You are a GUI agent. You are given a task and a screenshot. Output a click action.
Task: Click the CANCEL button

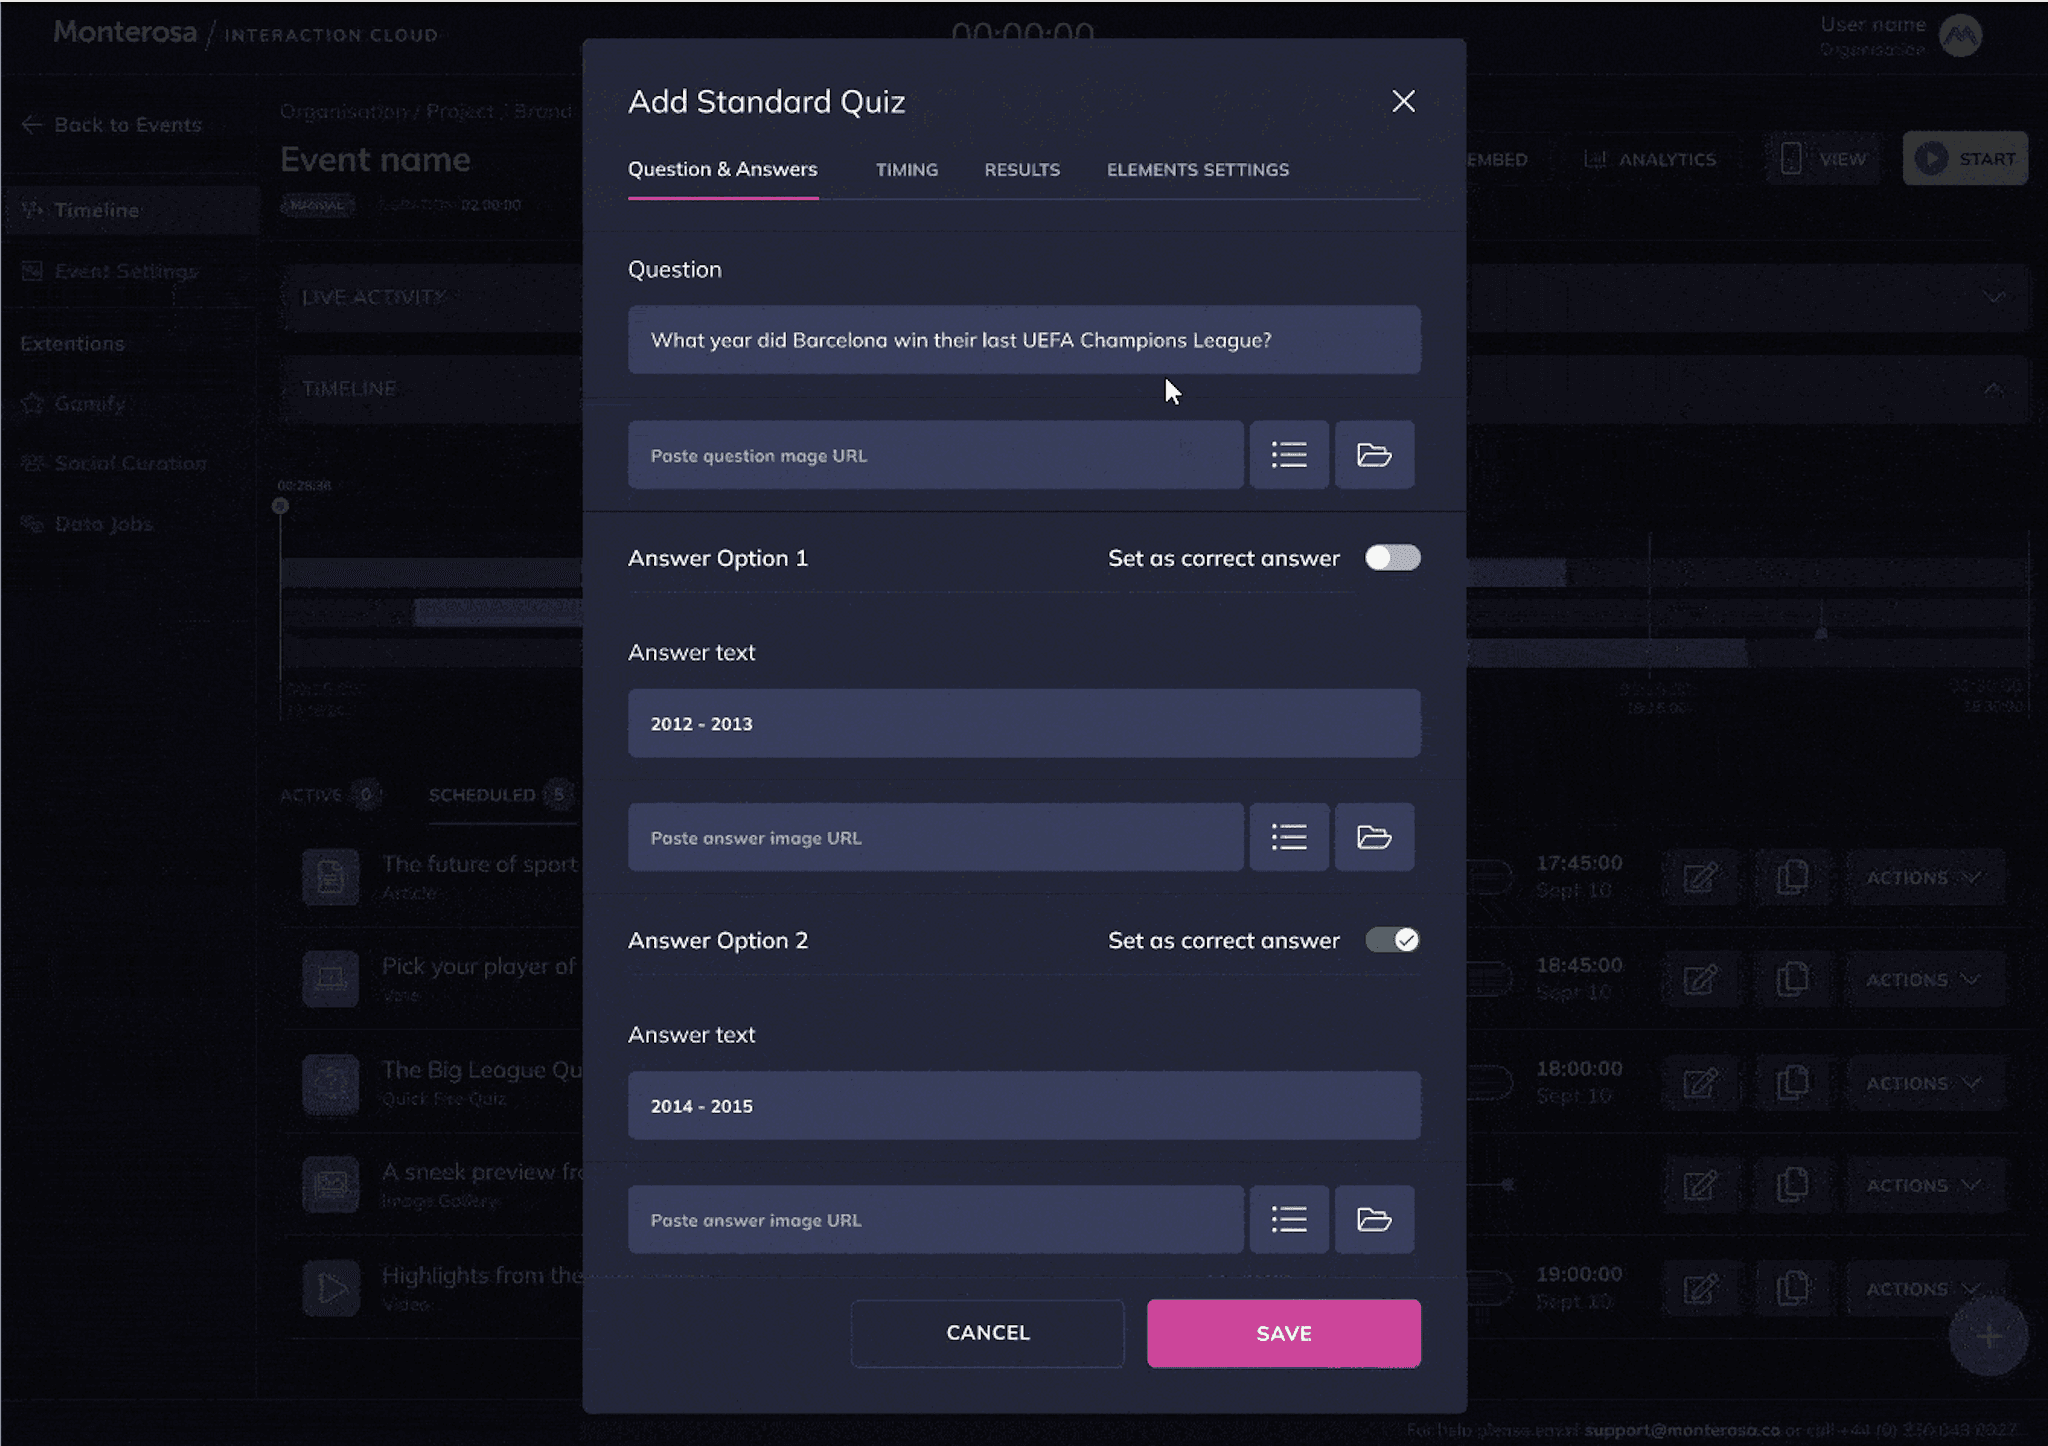(x=987, y=1333)
